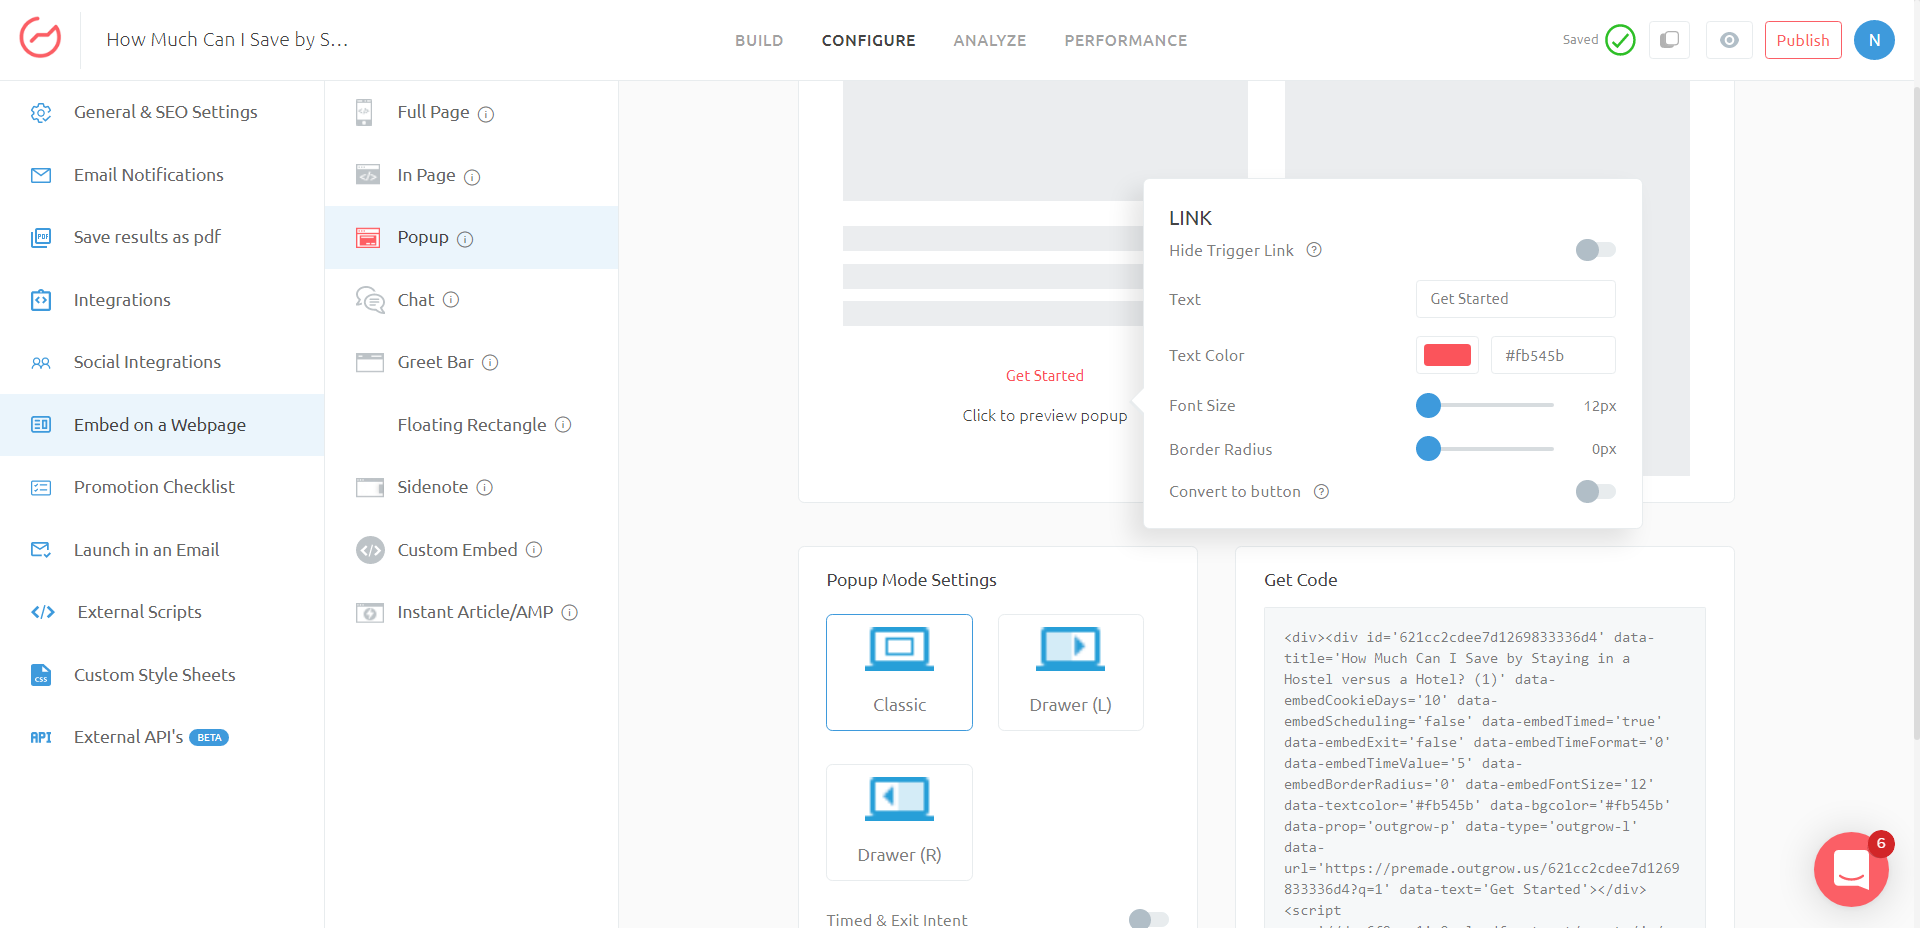
Task: Click the Promotion Checklist icon
Action: click(41, 488)
